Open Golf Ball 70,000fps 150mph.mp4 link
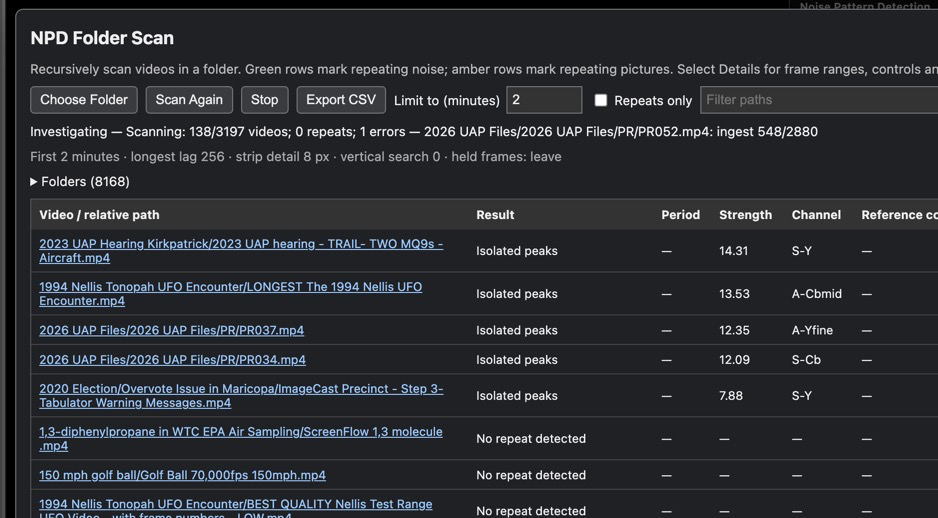 (x=182, y=475)
